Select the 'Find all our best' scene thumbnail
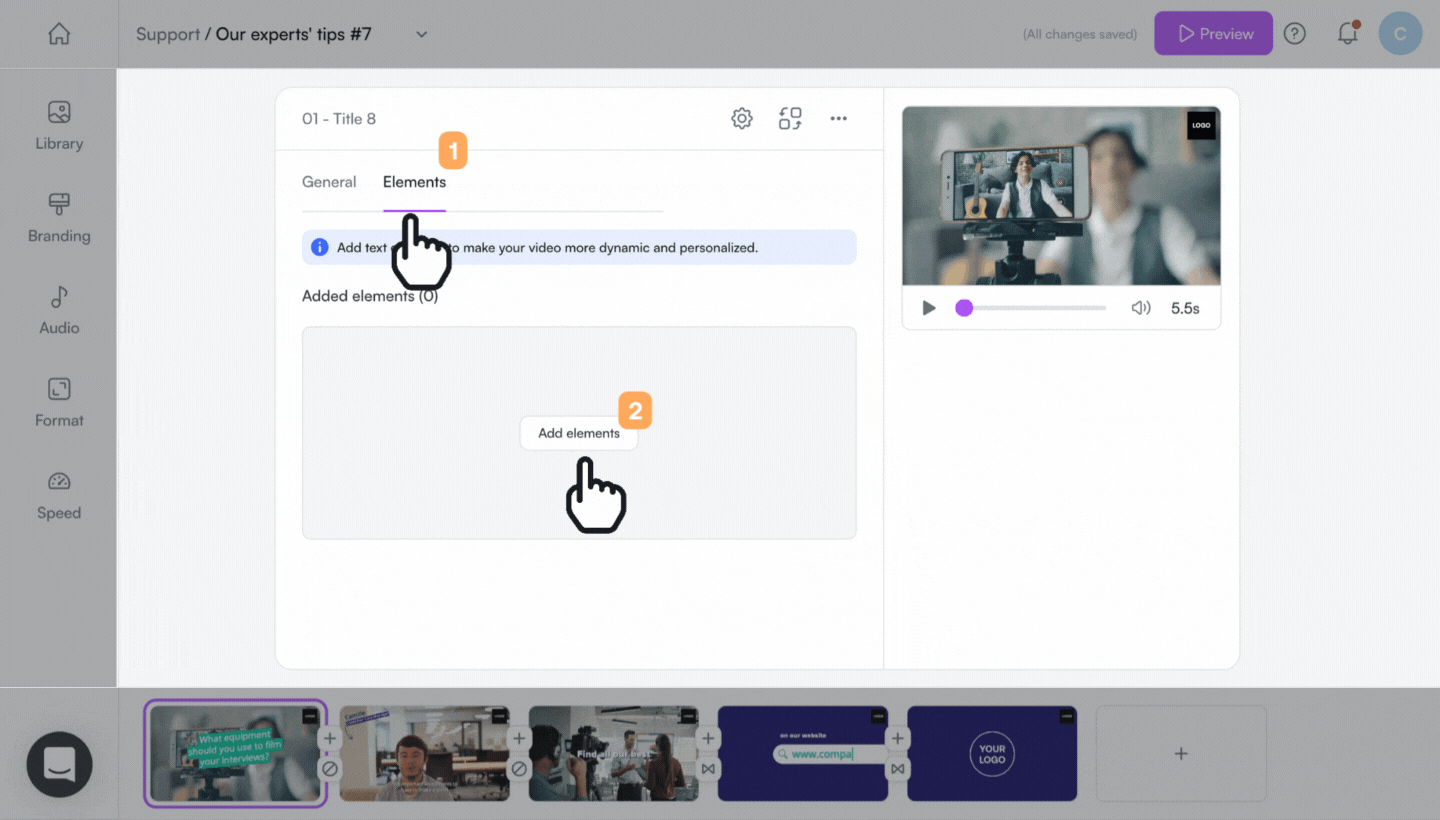Viewport: 1440px width, 820px height. pyautogui.click(x=613, y=754)
